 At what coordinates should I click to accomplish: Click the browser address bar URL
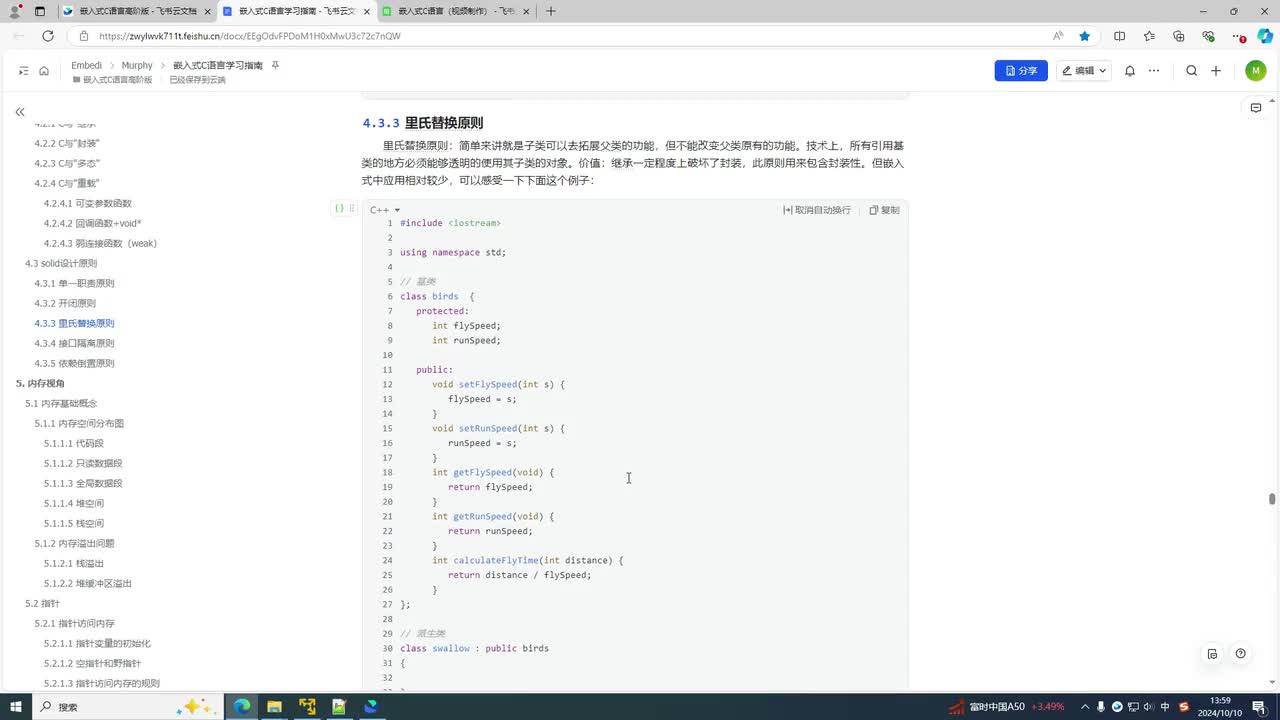pyautogui.click(x=250, y=36)
